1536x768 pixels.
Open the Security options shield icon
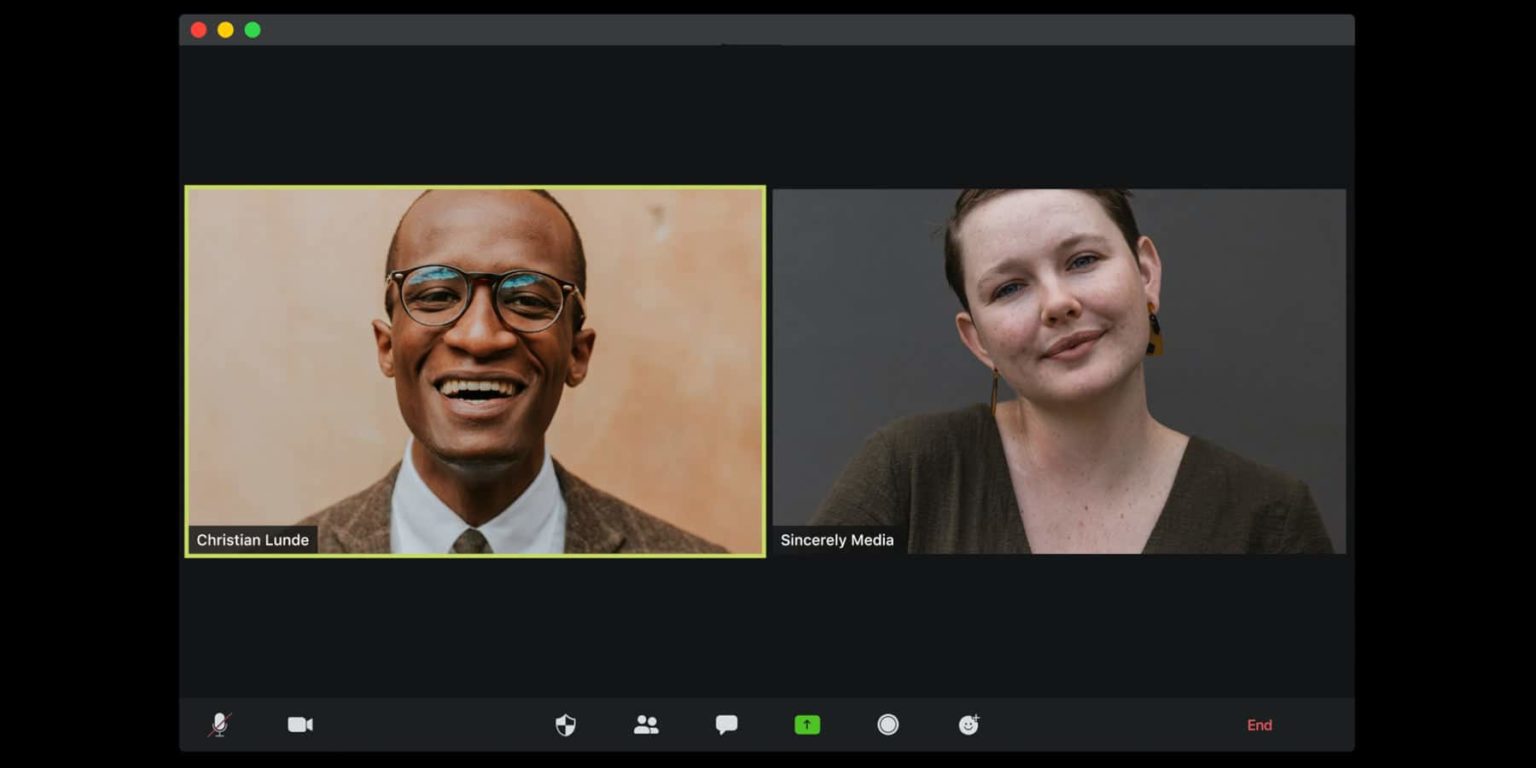[x=565, y=724]
